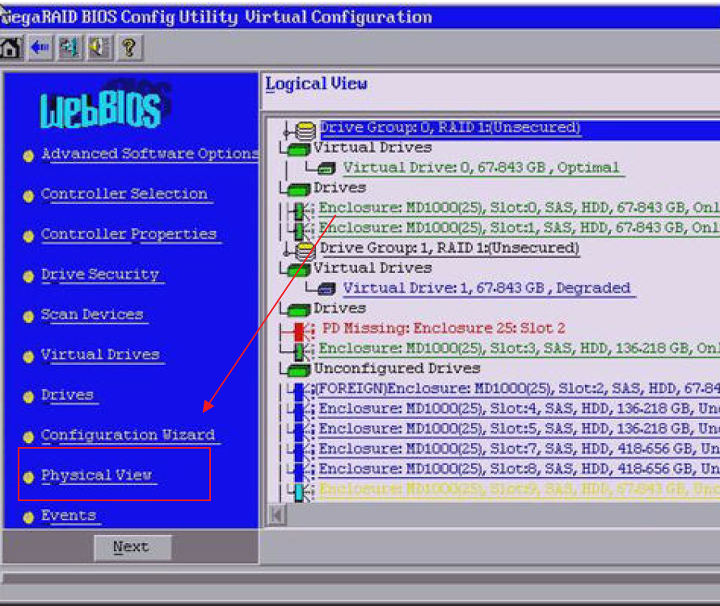Select yellow highlighted Slot:9 drive entry

click(519, 489)
